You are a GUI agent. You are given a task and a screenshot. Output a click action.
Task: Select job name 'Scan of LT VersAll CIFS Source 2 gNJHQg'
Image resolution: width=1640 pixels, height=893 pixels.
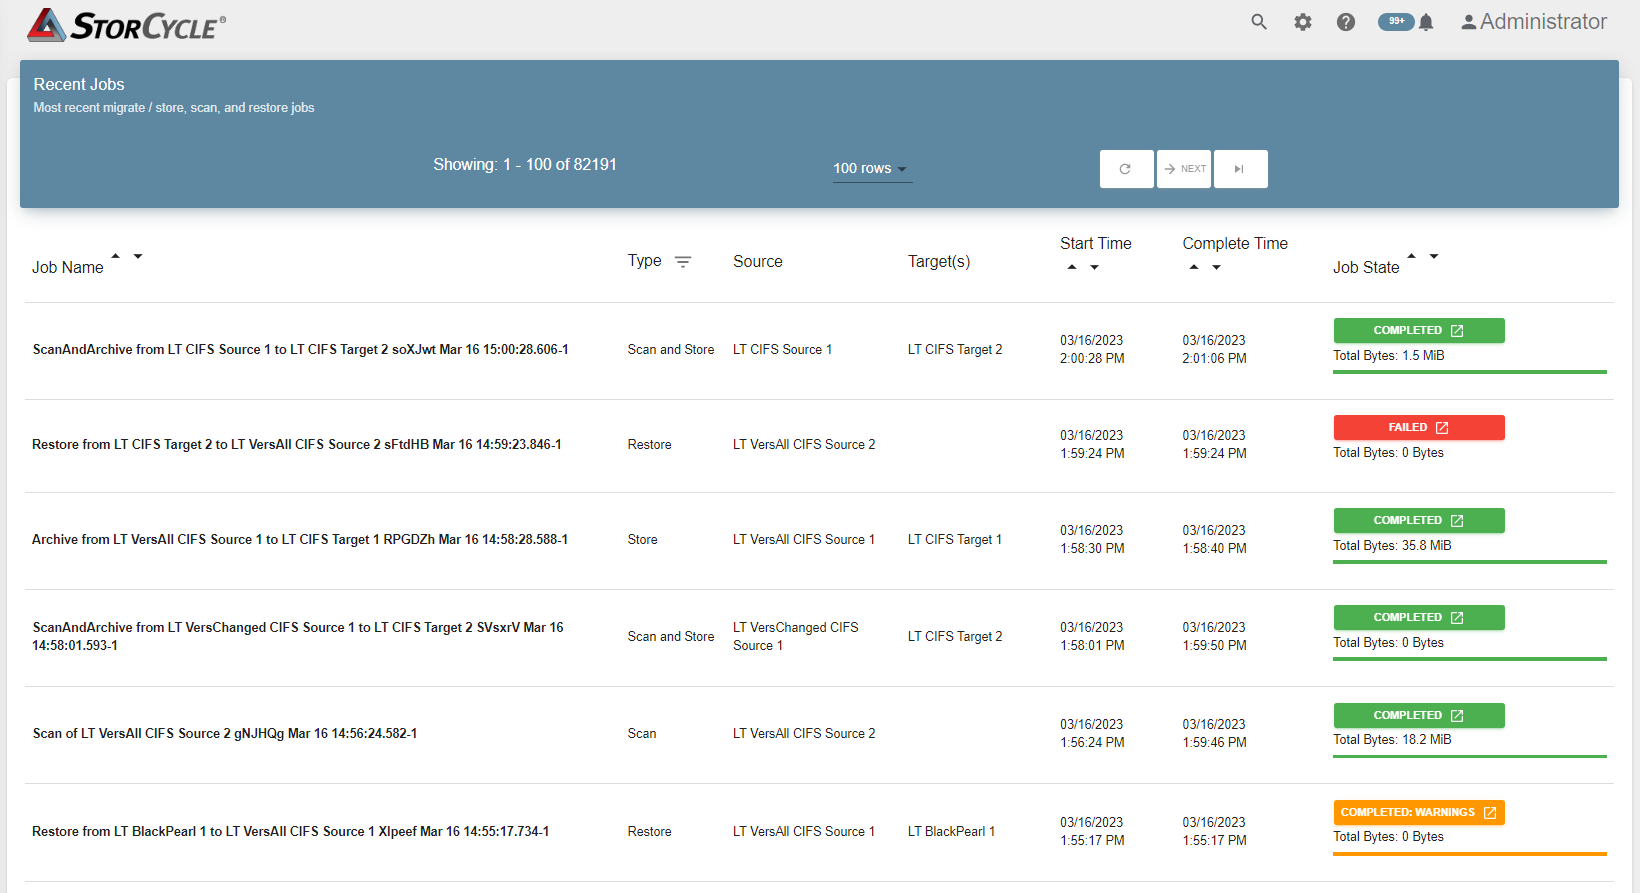click(x=225, y=733)
